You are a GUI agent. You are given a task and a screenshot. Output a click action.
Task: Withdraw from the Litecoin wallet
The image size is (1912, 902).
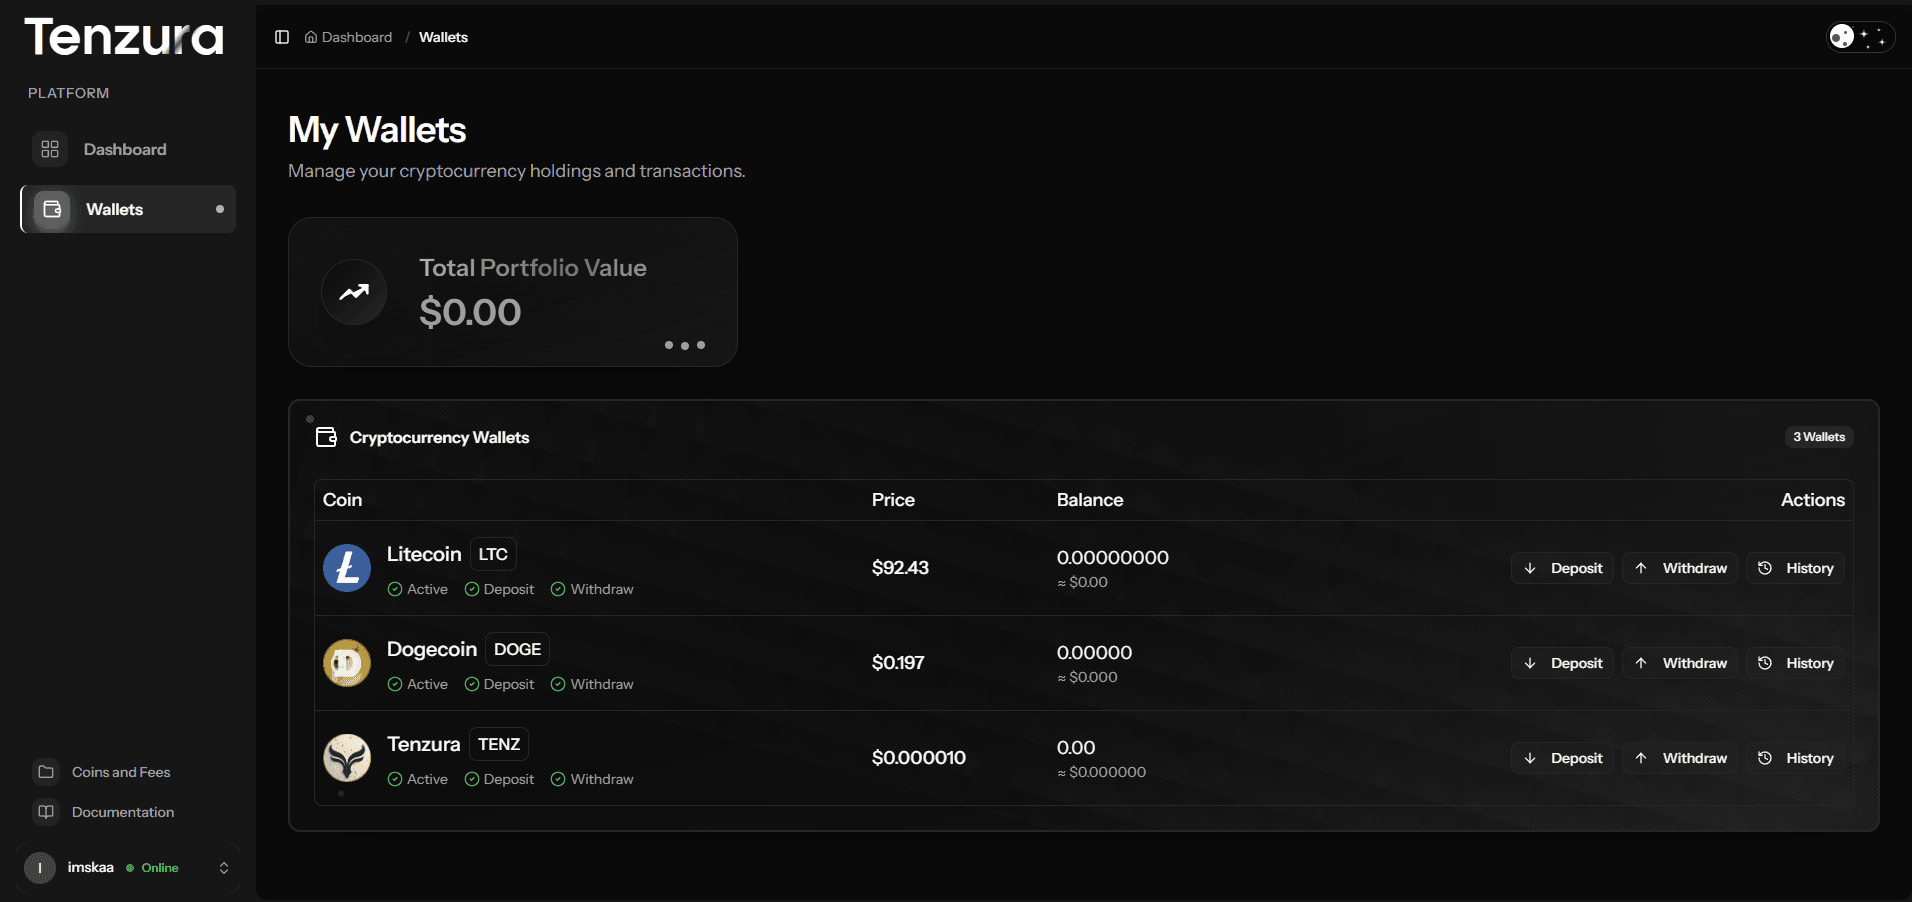click(1680, 568)
